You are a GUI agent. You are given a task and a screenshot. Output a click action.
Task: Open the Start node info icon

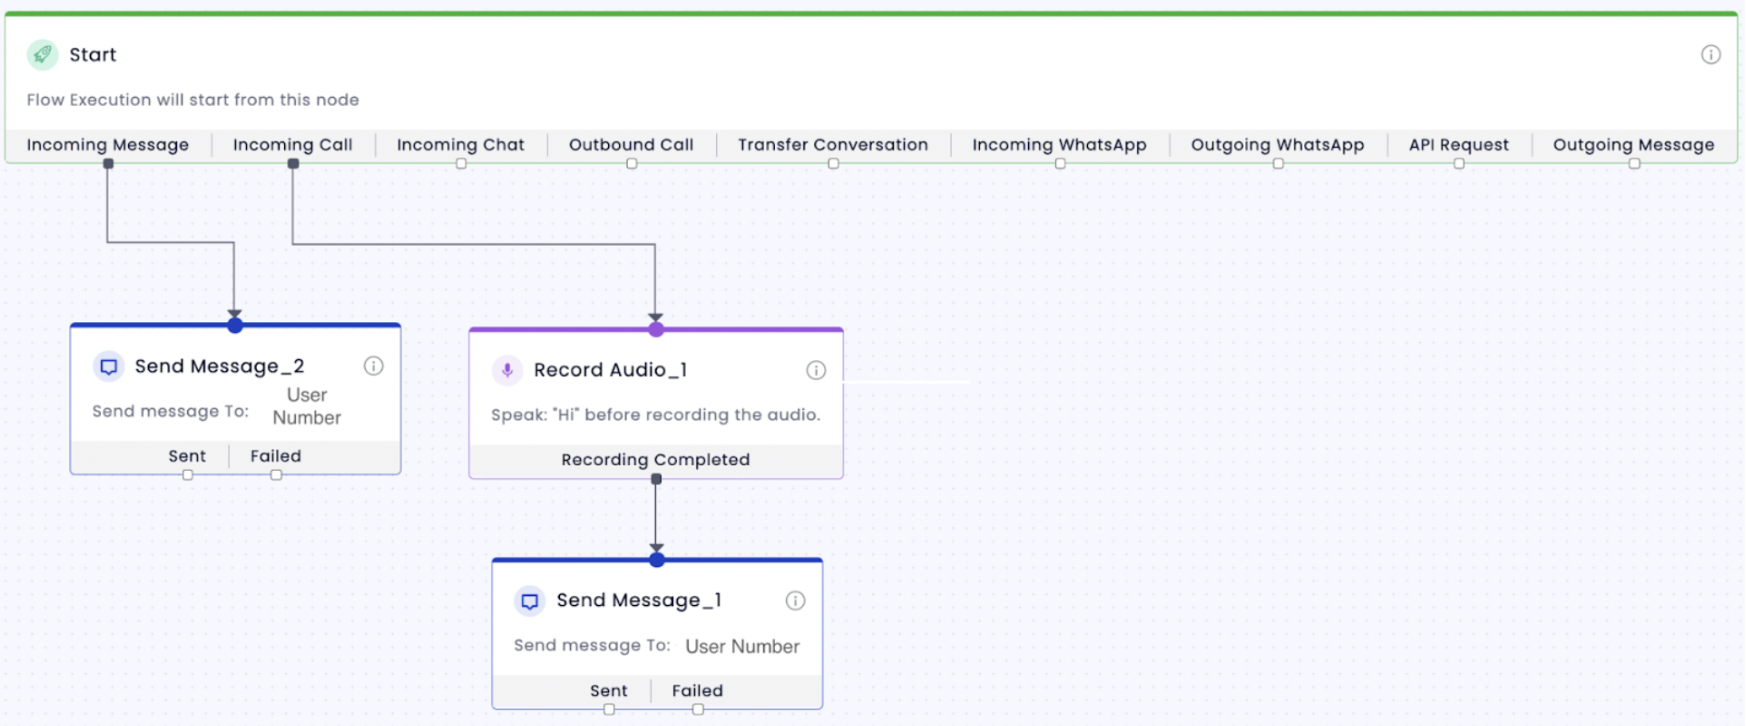click(x=1711, y=55)
